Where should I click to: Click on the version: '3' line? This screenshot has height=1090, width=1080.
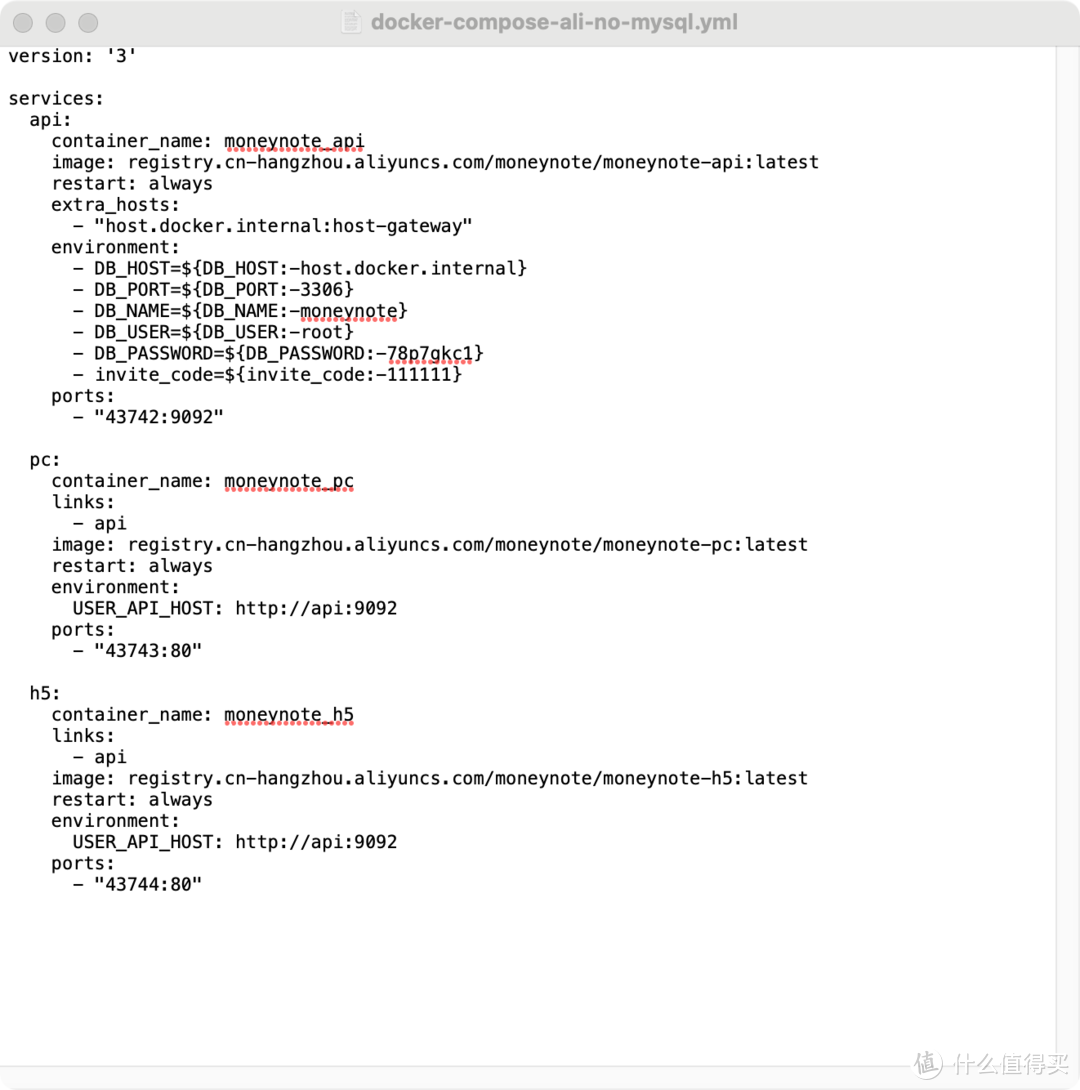(x=72, y=56)
